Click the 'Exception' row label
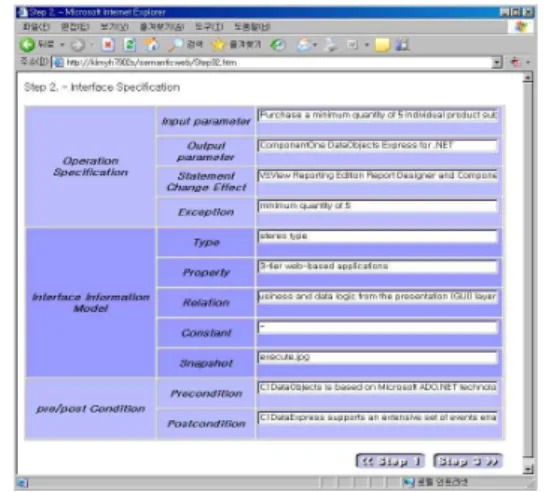 tap(206, 212)
